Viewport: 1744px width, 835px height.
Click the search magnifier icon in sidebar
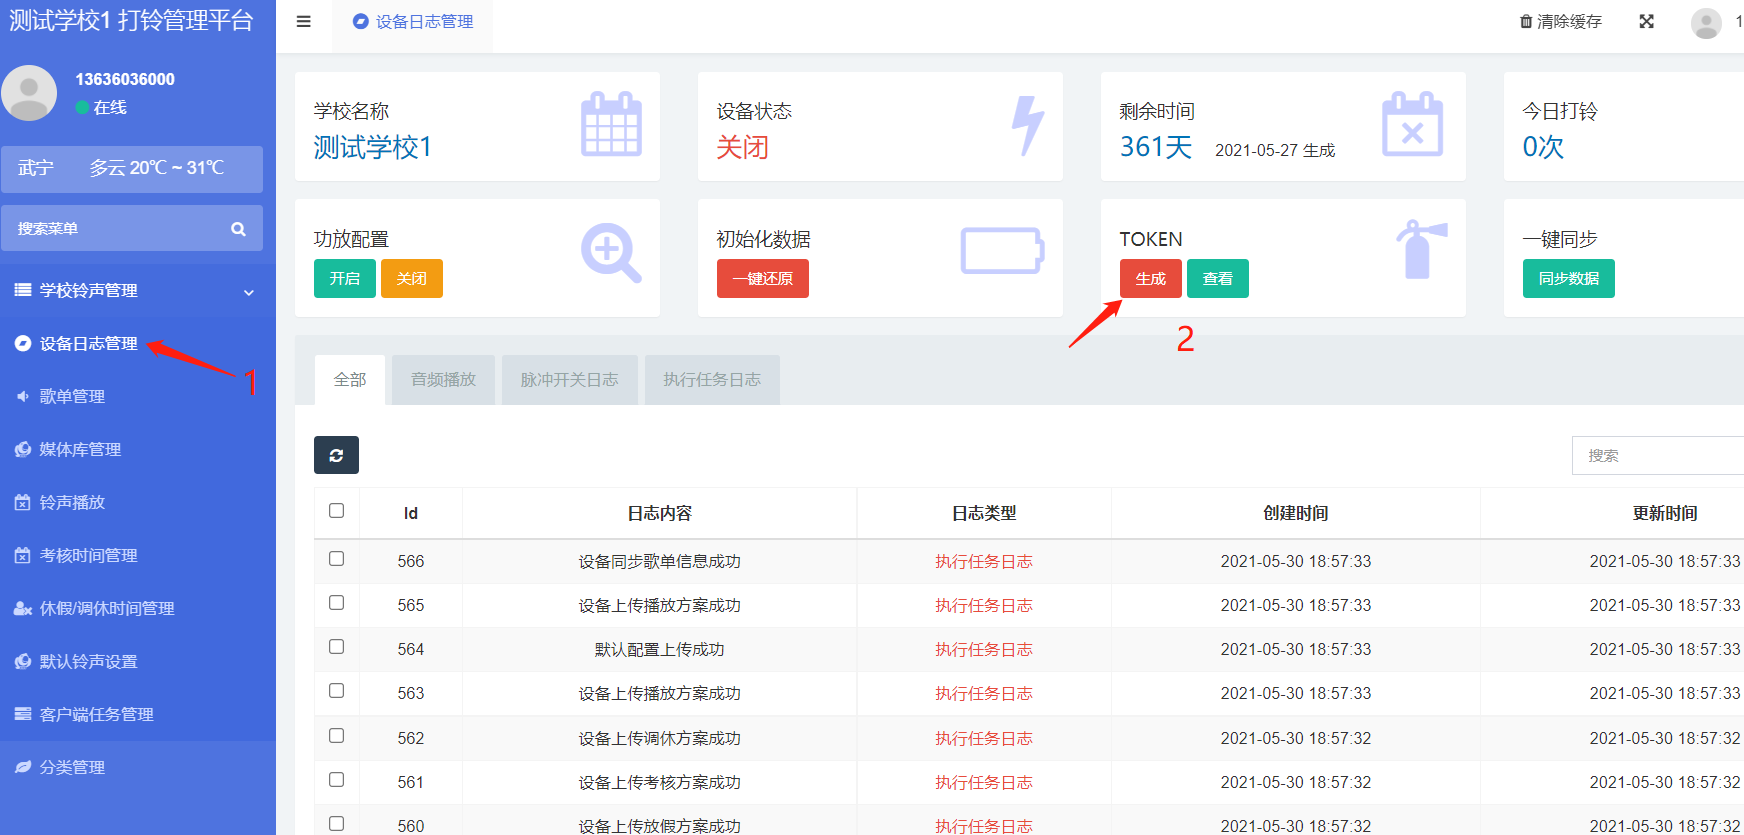tap(238, 229)
